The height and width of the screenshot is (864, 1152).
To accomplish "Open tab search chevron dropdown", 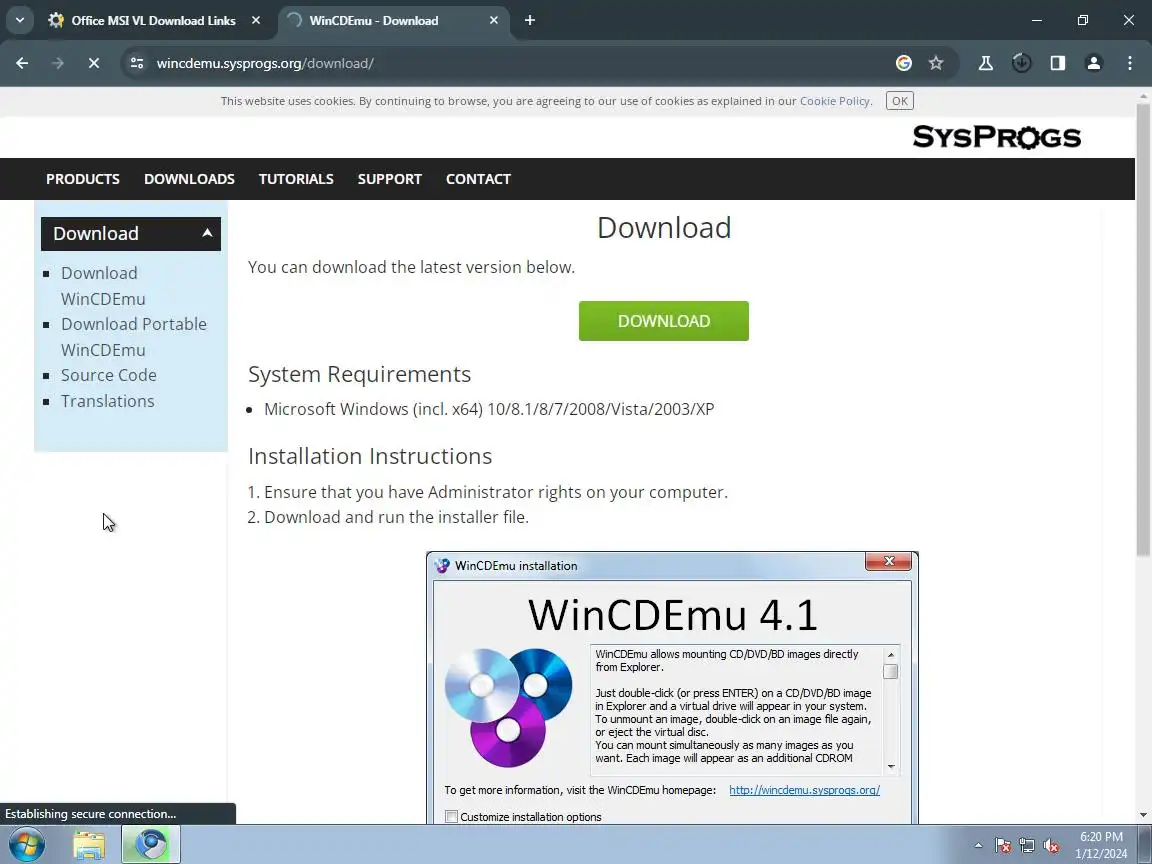I will point(20,21).
